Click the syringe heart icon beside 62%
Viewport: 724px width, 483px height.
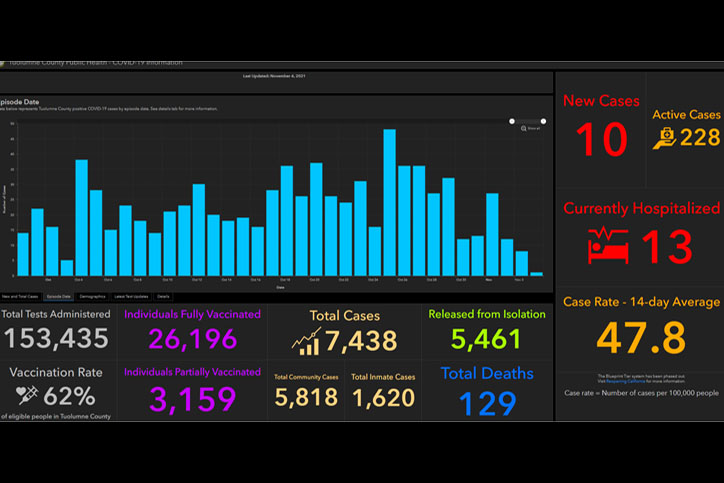pyautogui.click(x=27, y=395)
